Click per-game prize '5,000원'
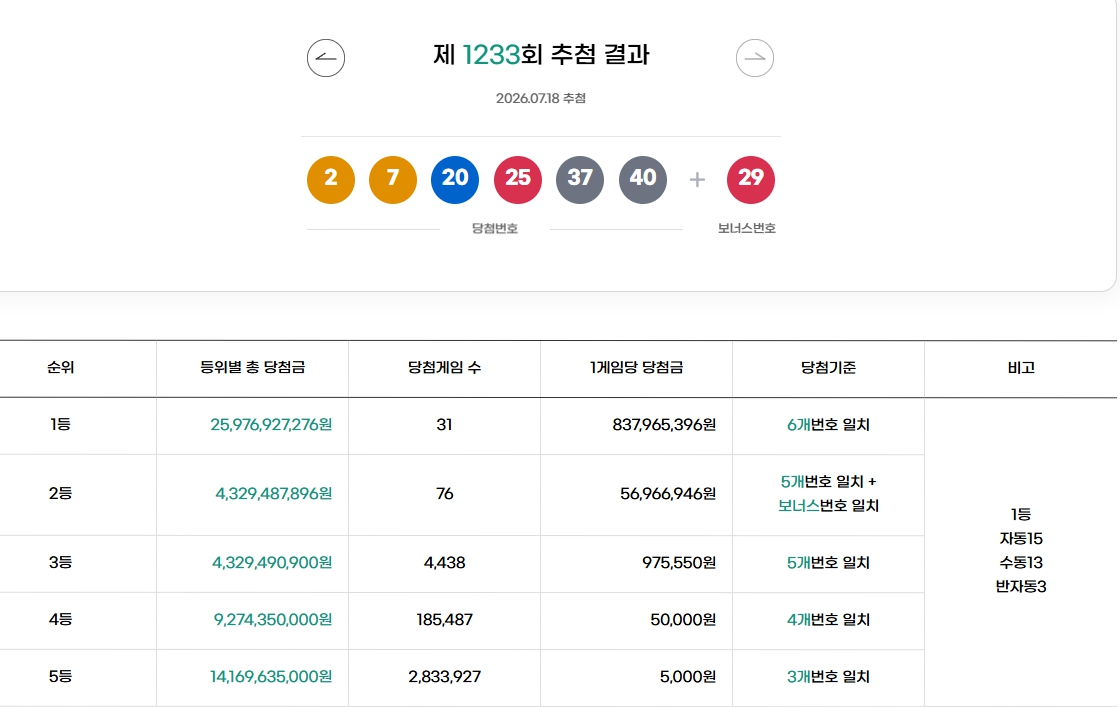 [688, 676]
